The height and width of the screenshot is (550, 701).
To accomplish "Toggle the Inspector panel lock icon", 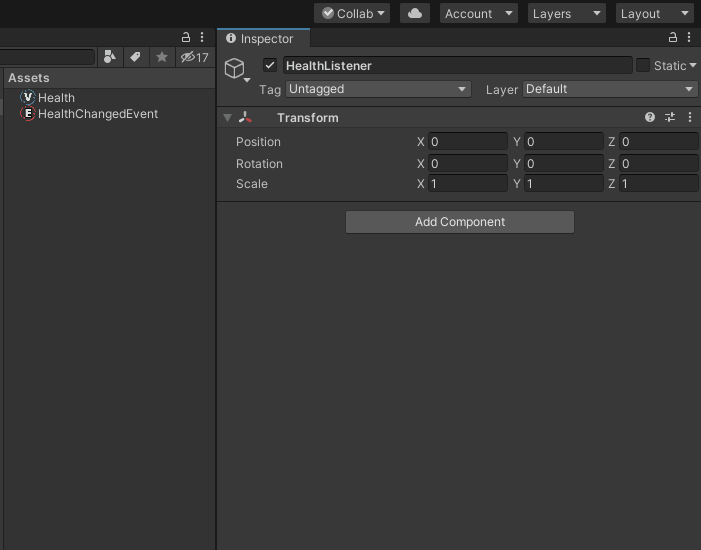I will (x=672, y=37).
